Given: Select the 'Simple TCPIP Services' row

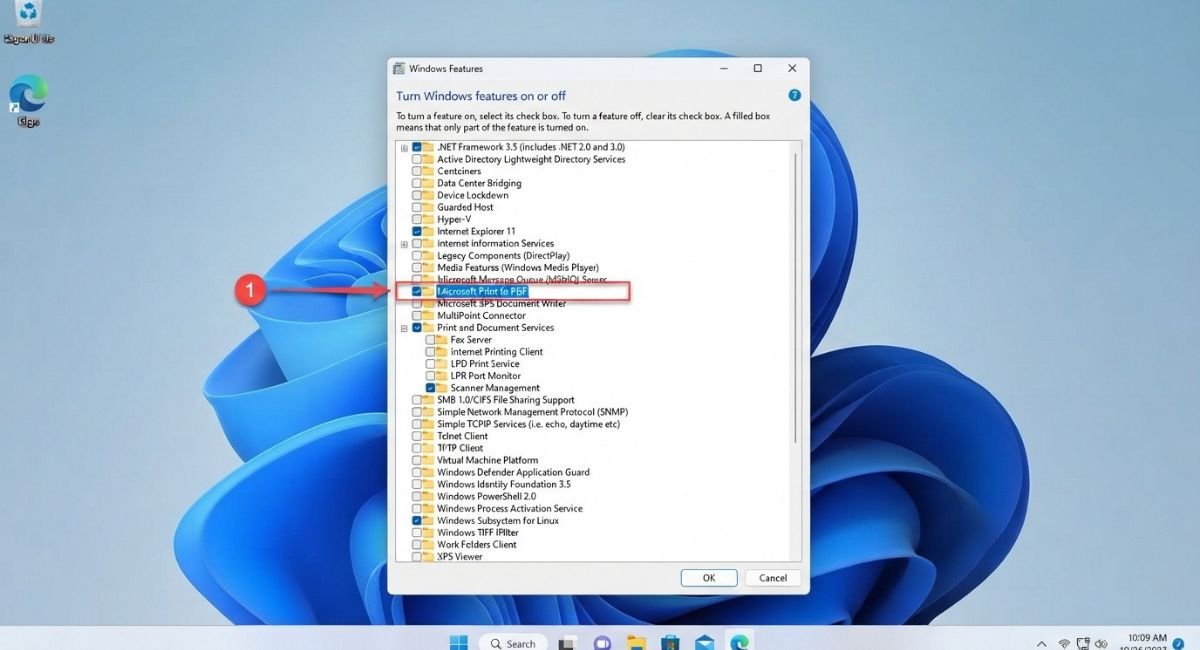Looking at the screenshot, I should [528, 424].
